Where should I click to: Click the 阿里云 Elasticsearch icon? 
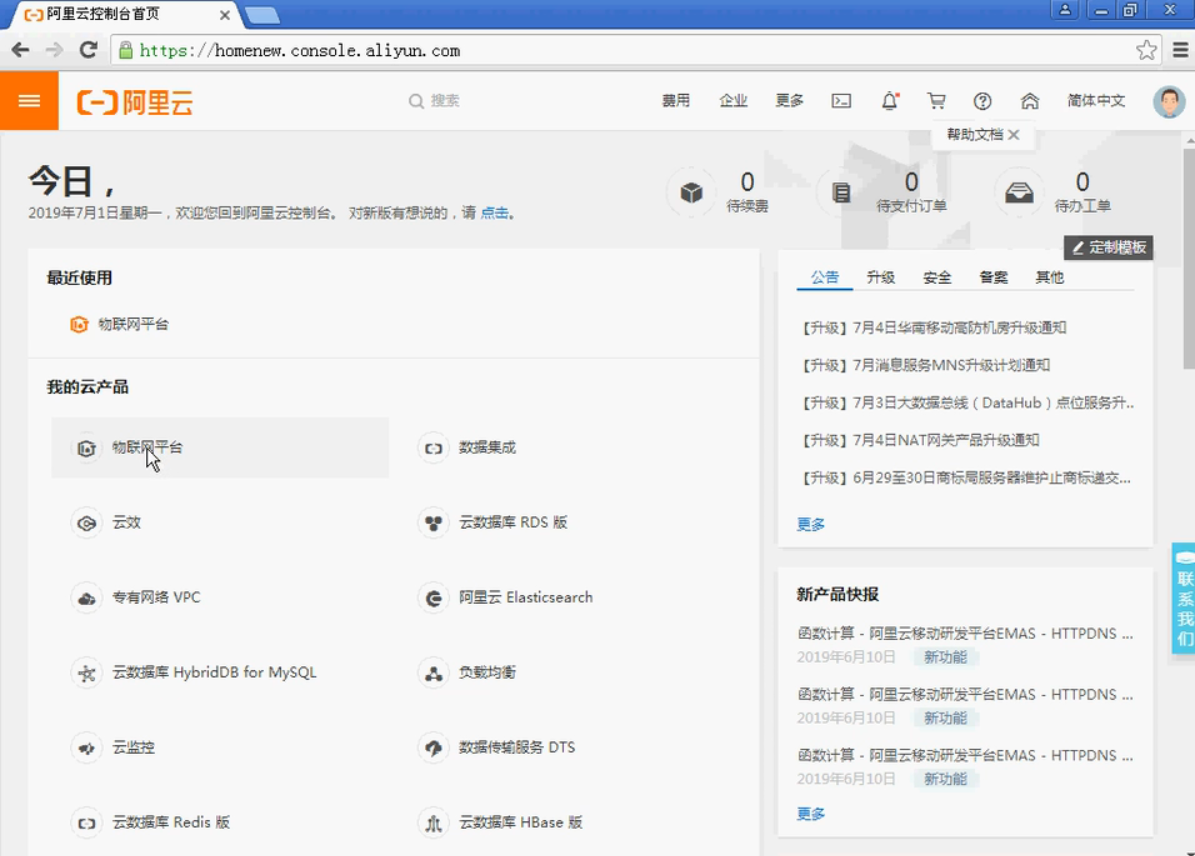coord(434,598)
